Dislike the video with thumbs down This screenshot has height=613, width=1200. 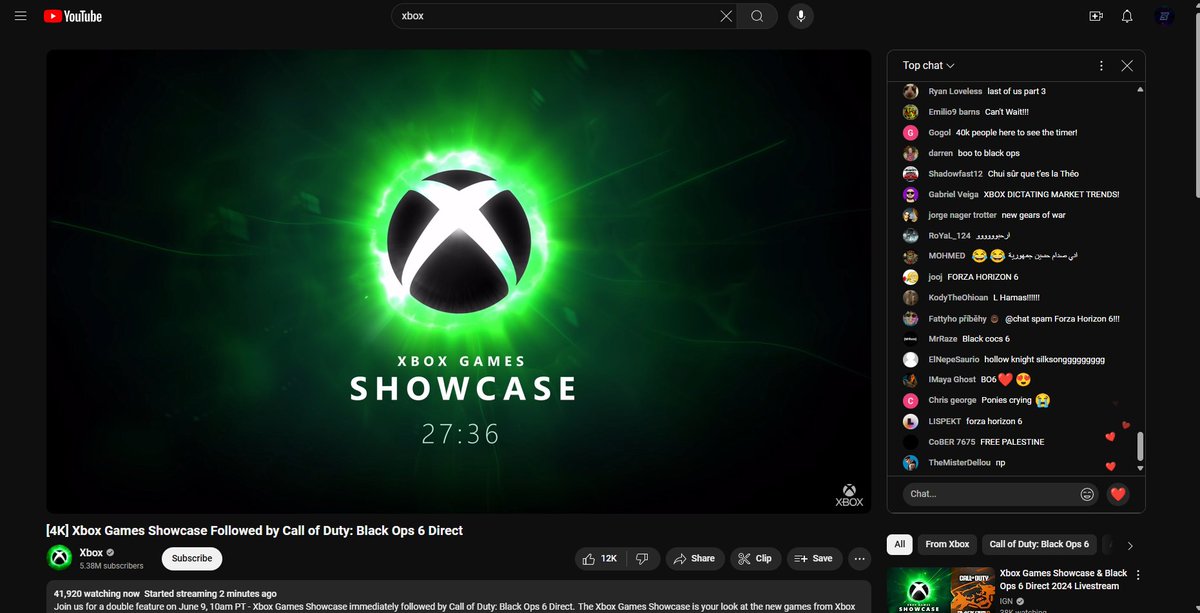click(x=642, y=558)
